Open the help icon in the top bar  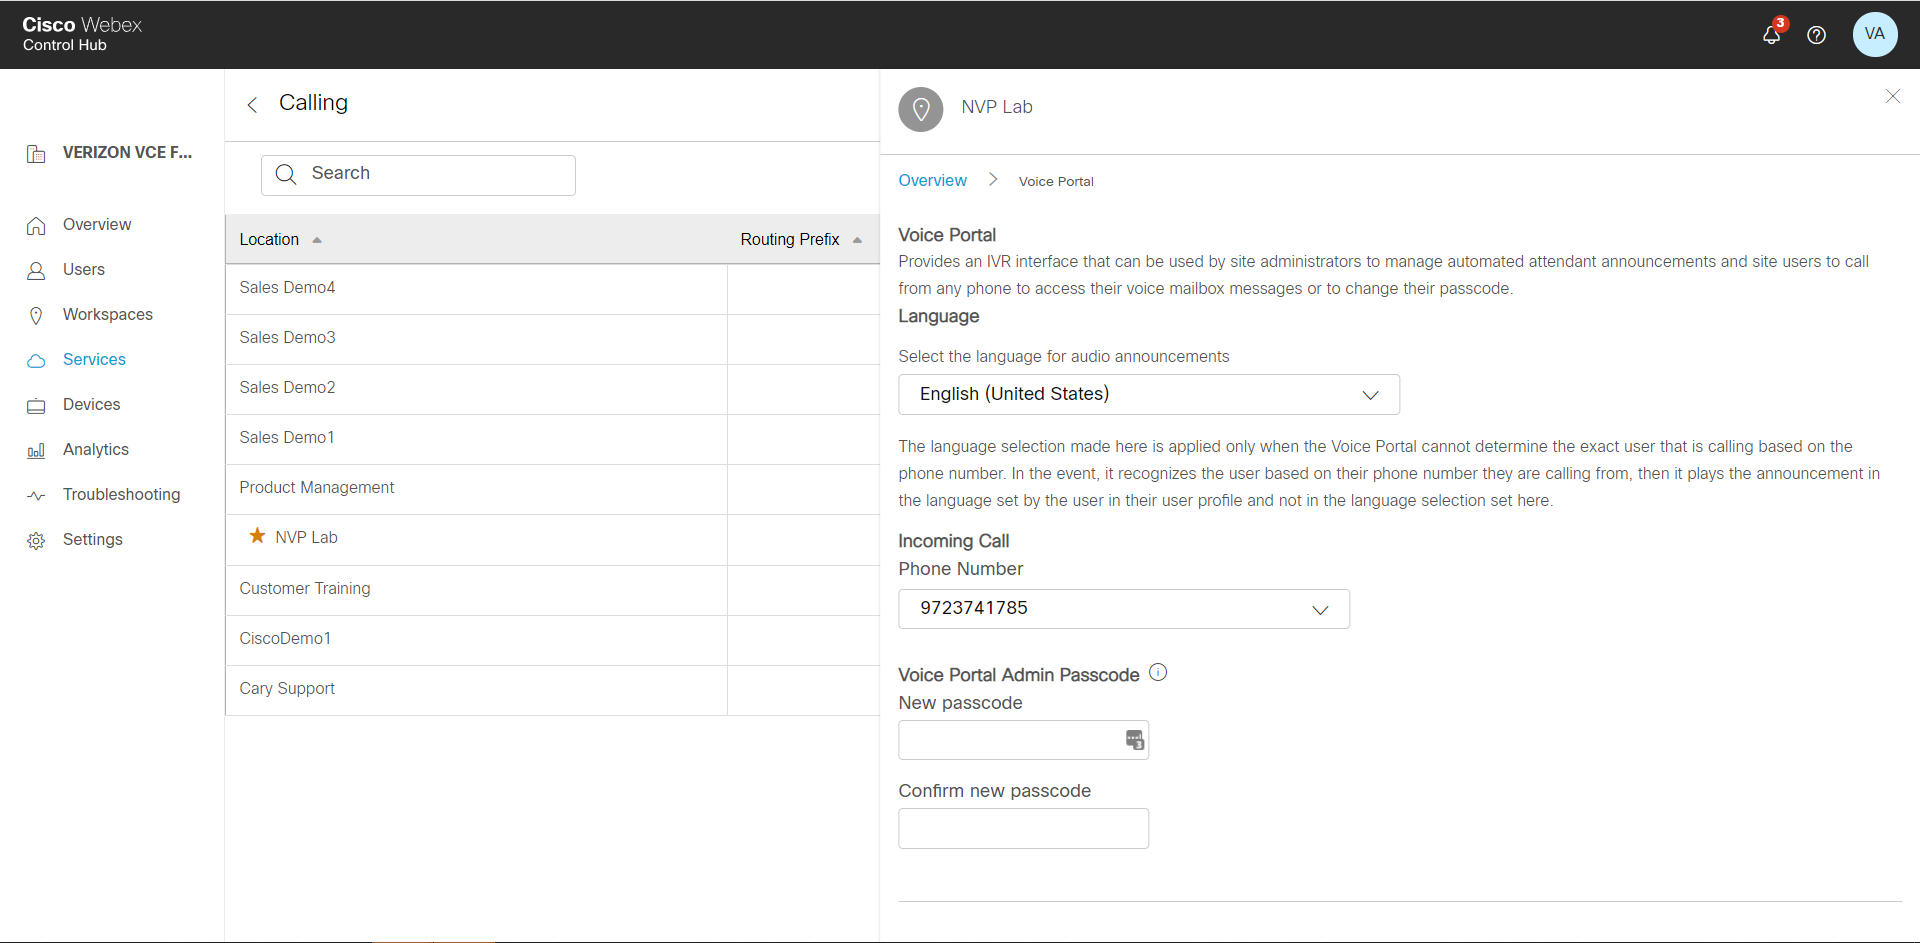pos(1817,35)
